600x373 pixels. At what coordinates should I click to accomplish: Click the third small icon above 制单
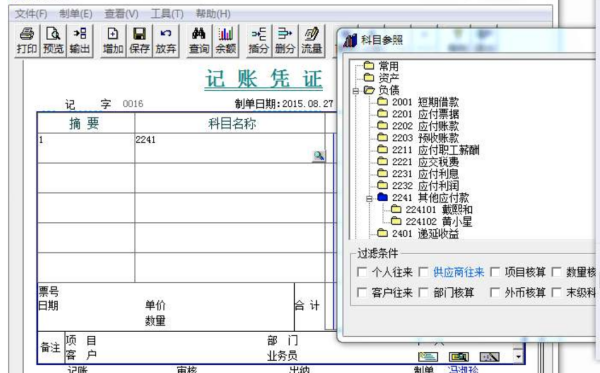point(489,357)
